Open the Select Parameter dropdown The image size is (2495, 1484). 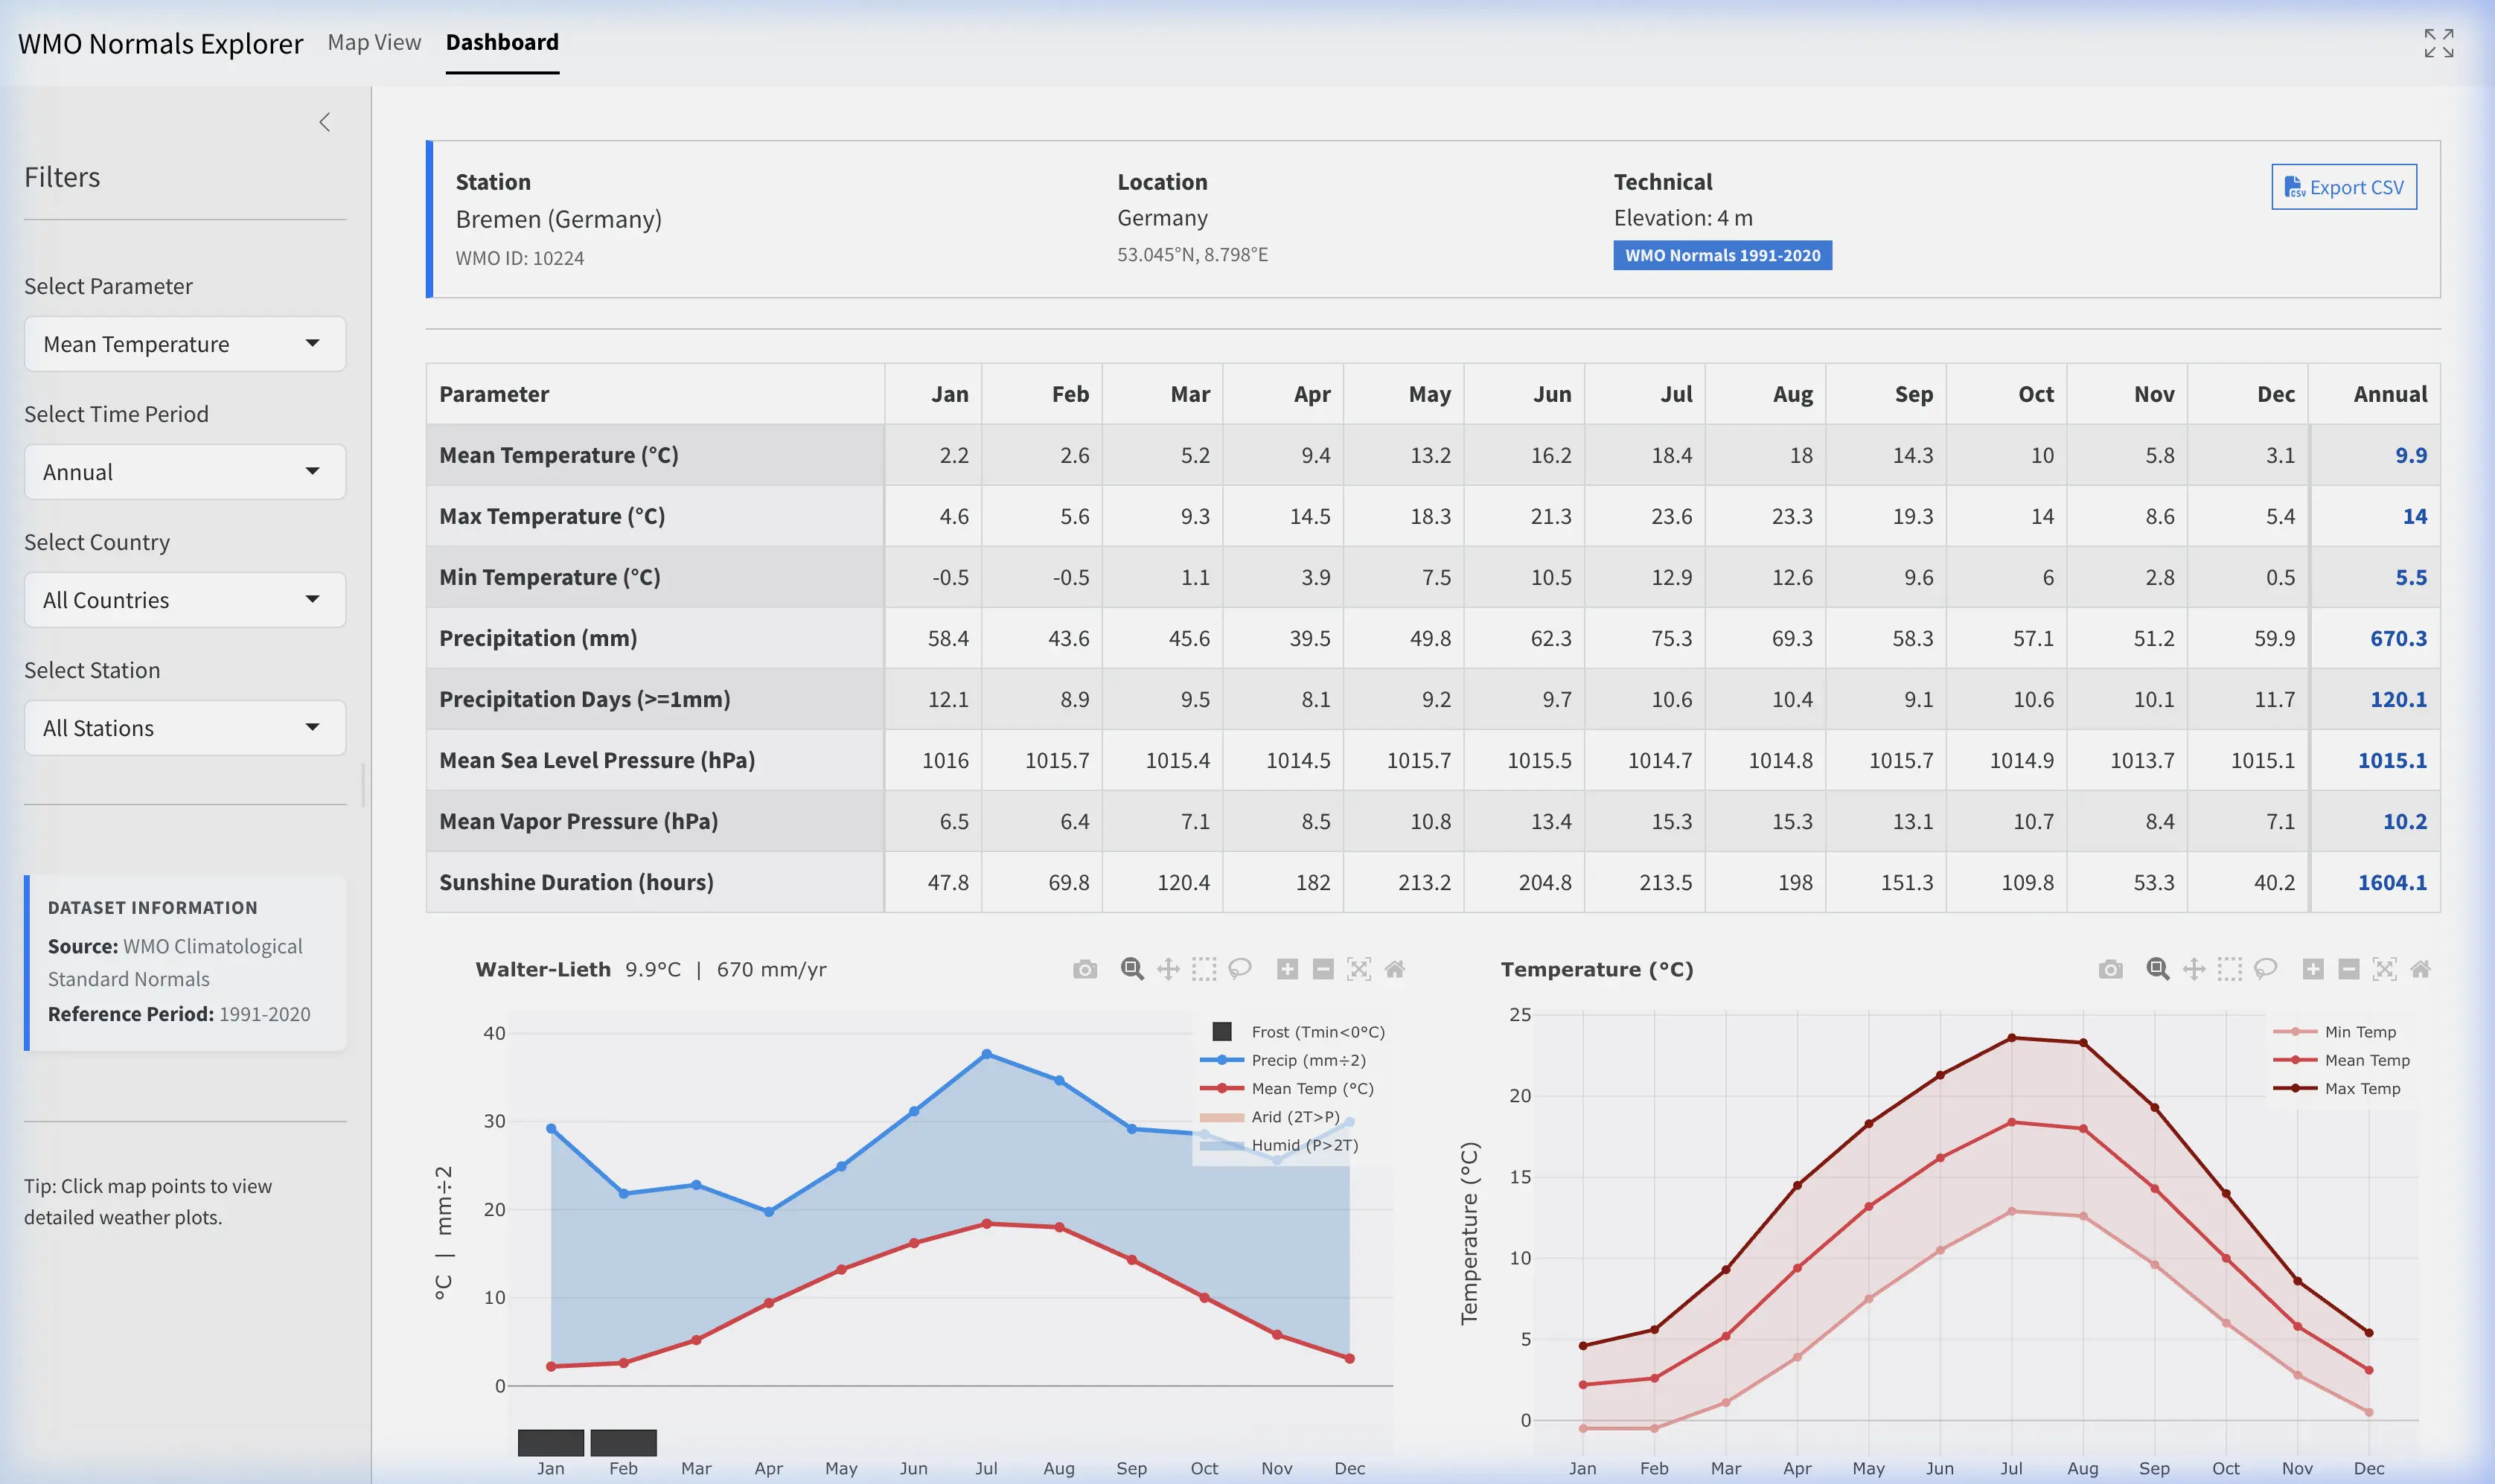click(184, 343)
